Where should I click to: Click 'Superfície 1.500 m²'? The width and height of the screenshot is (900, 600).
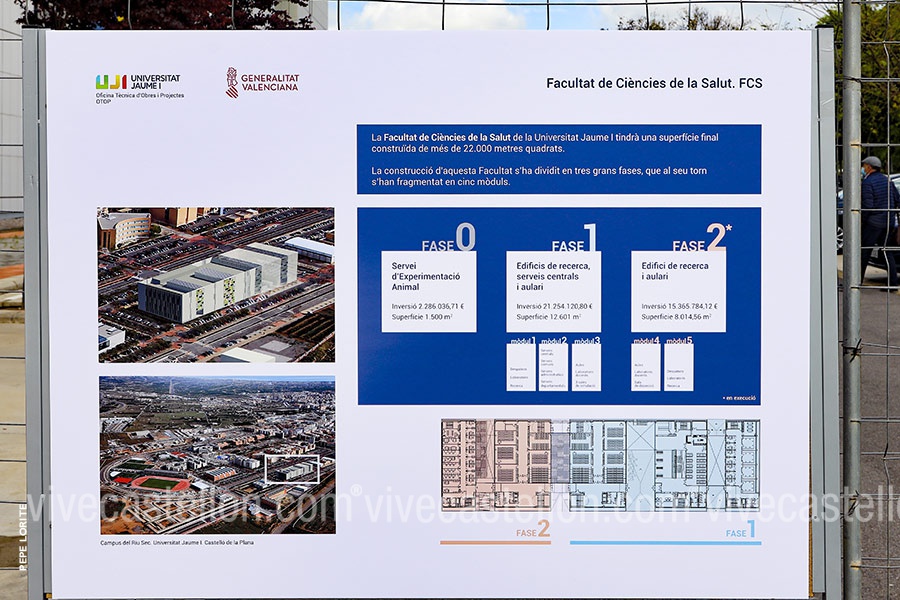coord(422,317)
